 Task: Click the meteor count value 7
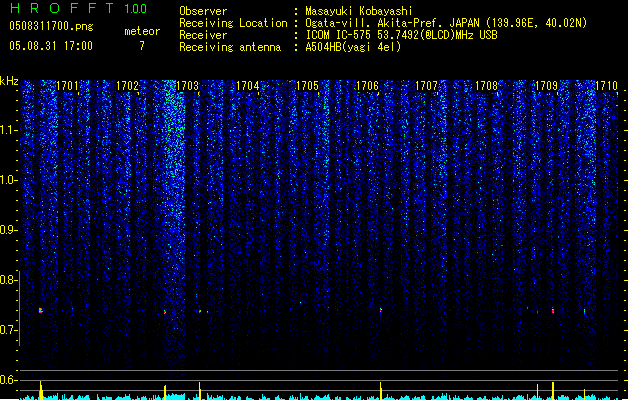142,46
